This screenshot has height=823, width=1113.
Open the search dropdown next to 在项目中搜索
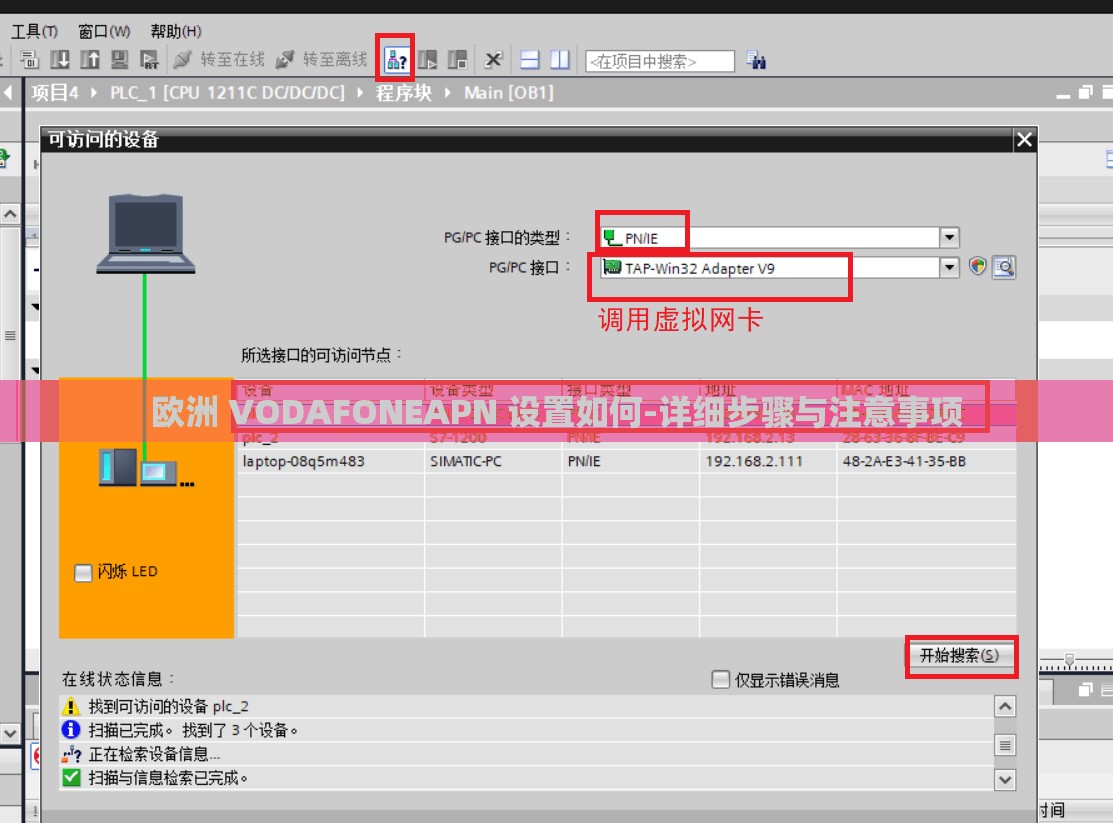click(x=755, y=60)
